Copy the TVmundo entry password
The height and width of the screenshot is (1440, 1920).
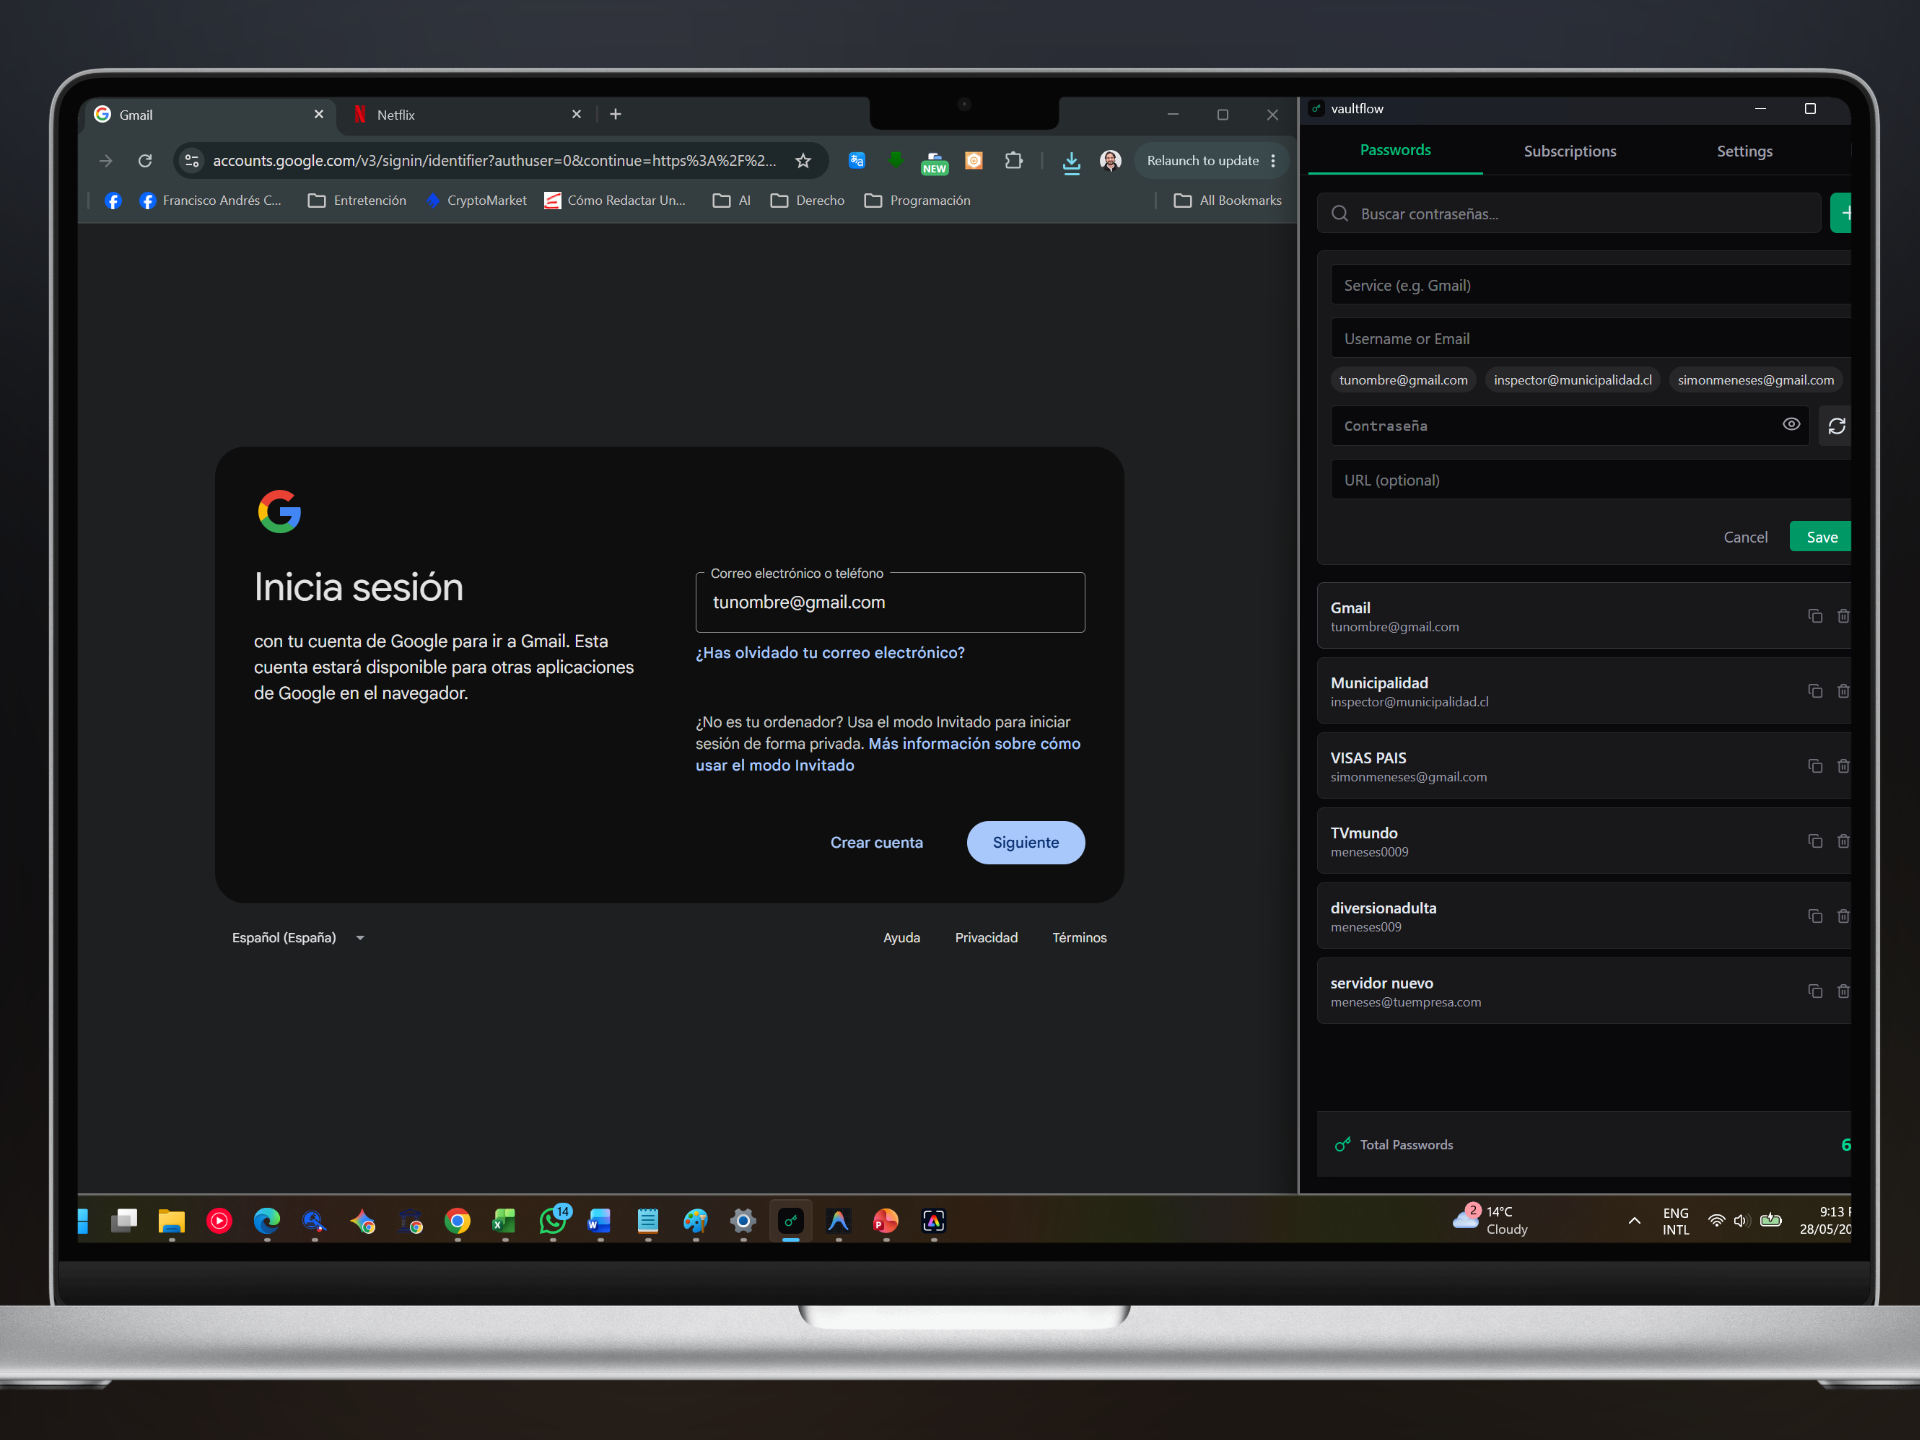click(1815, 841)
